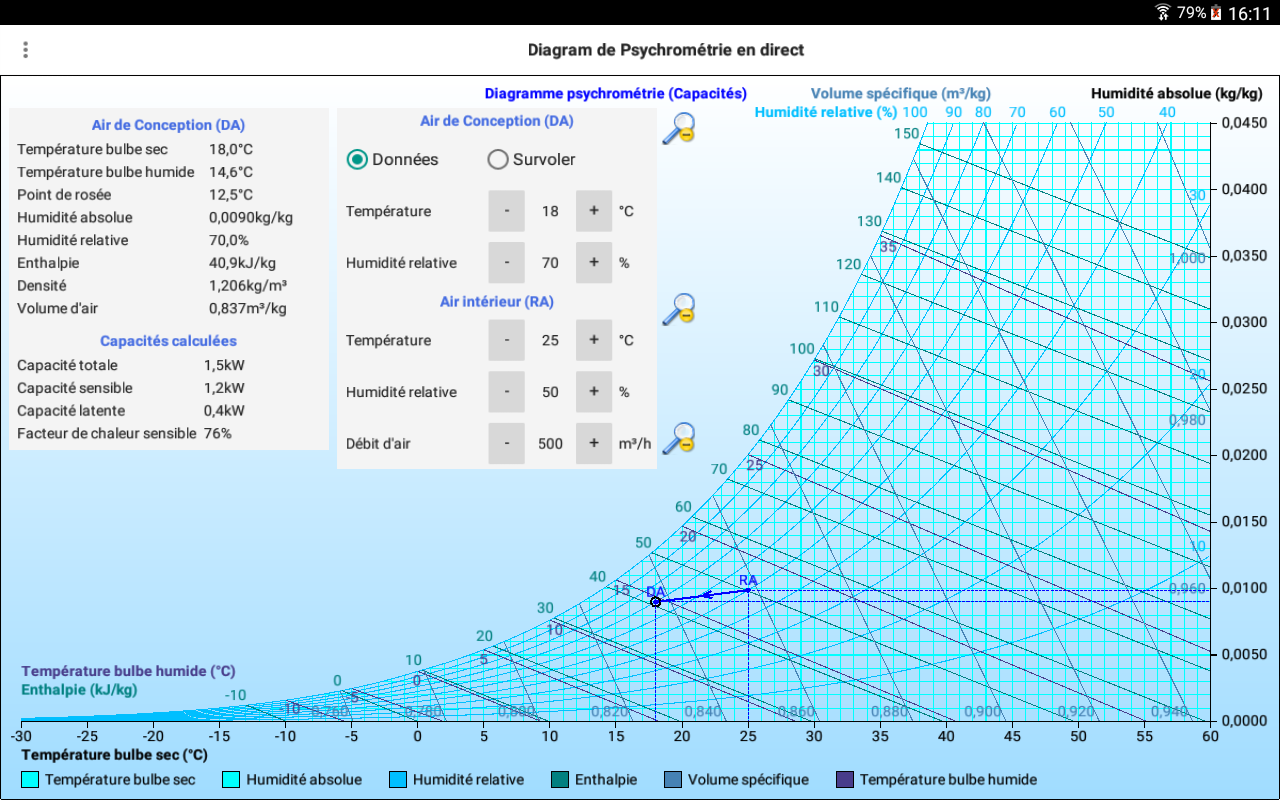Click the Température bulbe sec (°C) axis title
Viewport: 1280px width, 800px height.
pos(115,755)
